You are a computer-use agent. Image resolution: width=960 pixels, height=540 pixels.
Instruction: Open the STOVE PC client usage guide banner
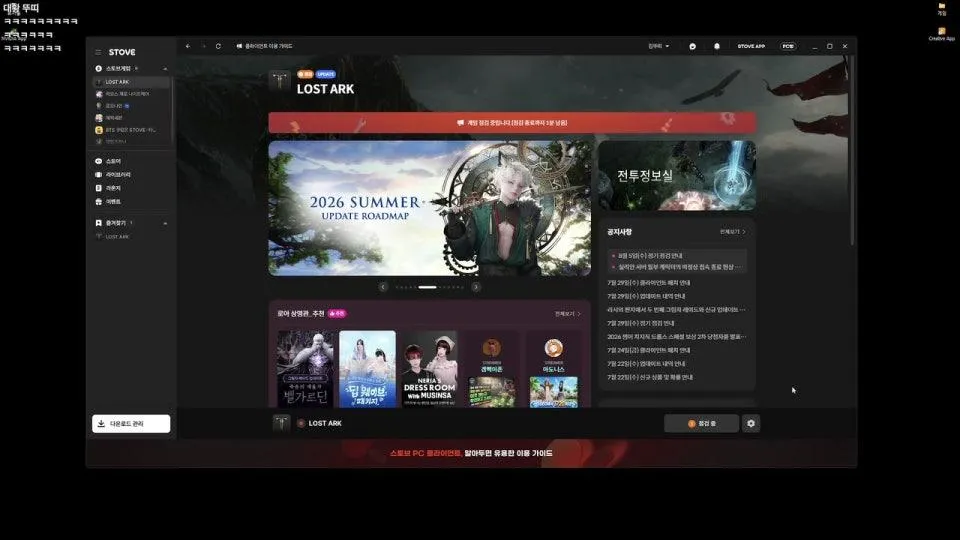coord(471,454)
